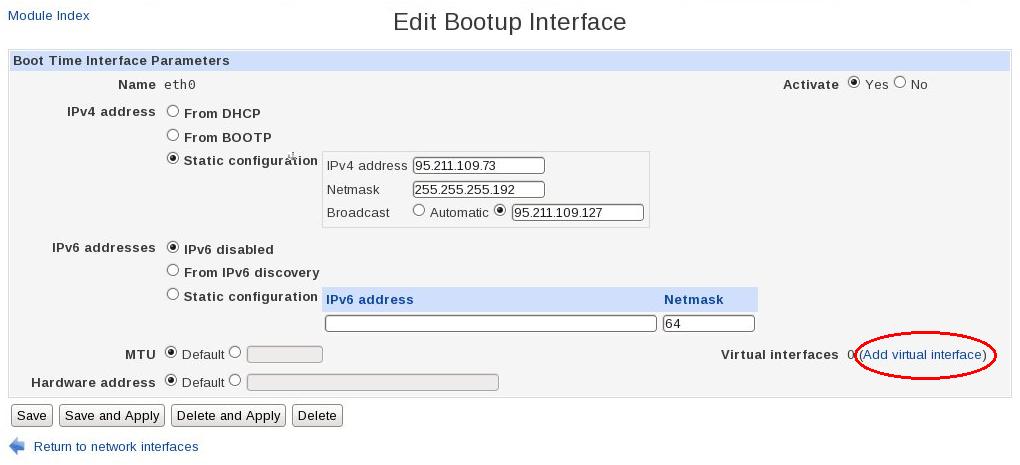The image size is (1020, 465).
Task: Enable From IPv6 discovery option
Action: tap(173, 271)
